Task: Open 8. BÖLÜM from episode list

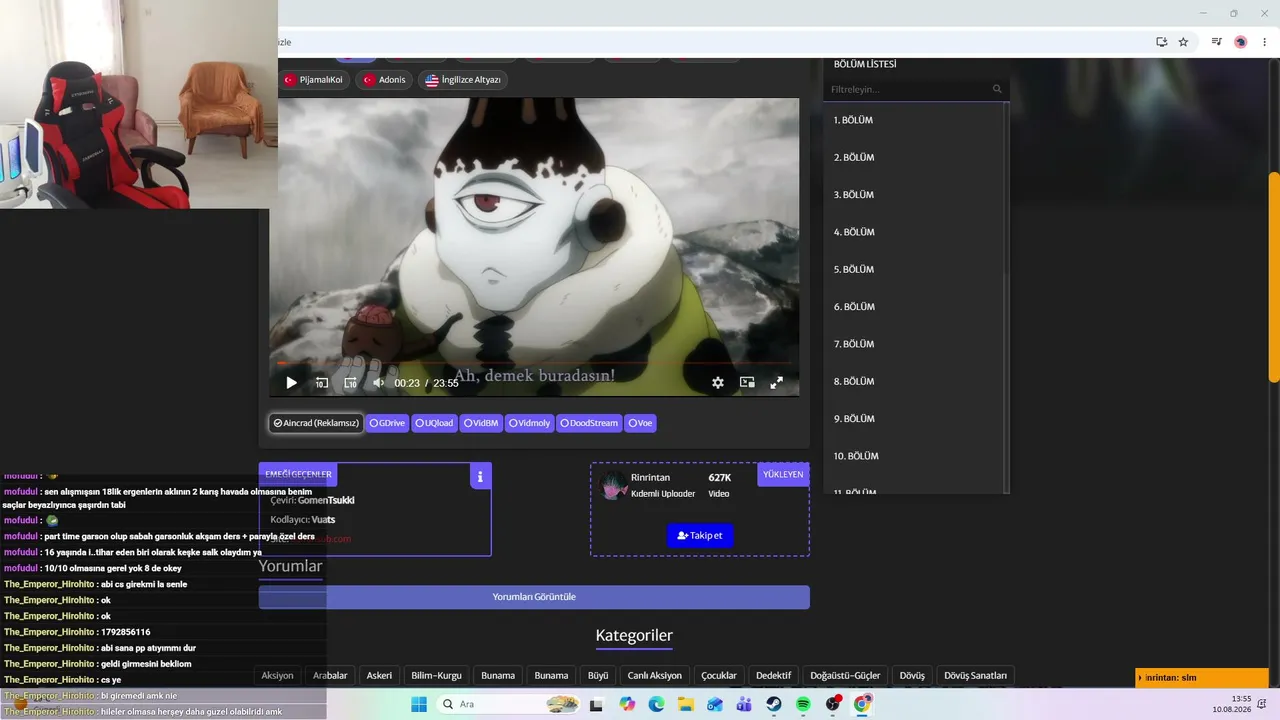Action: (x=915, y=381)
